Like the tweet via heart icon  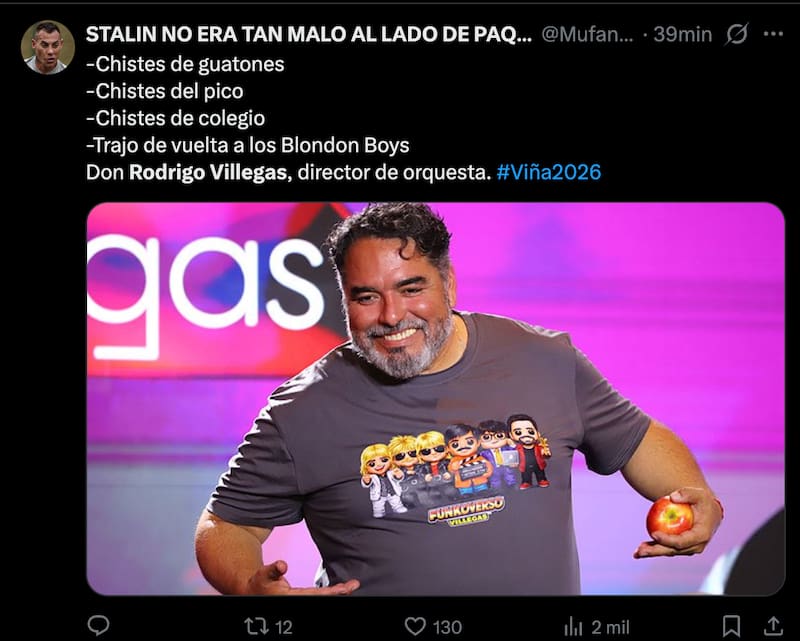[x=415, y=626]
